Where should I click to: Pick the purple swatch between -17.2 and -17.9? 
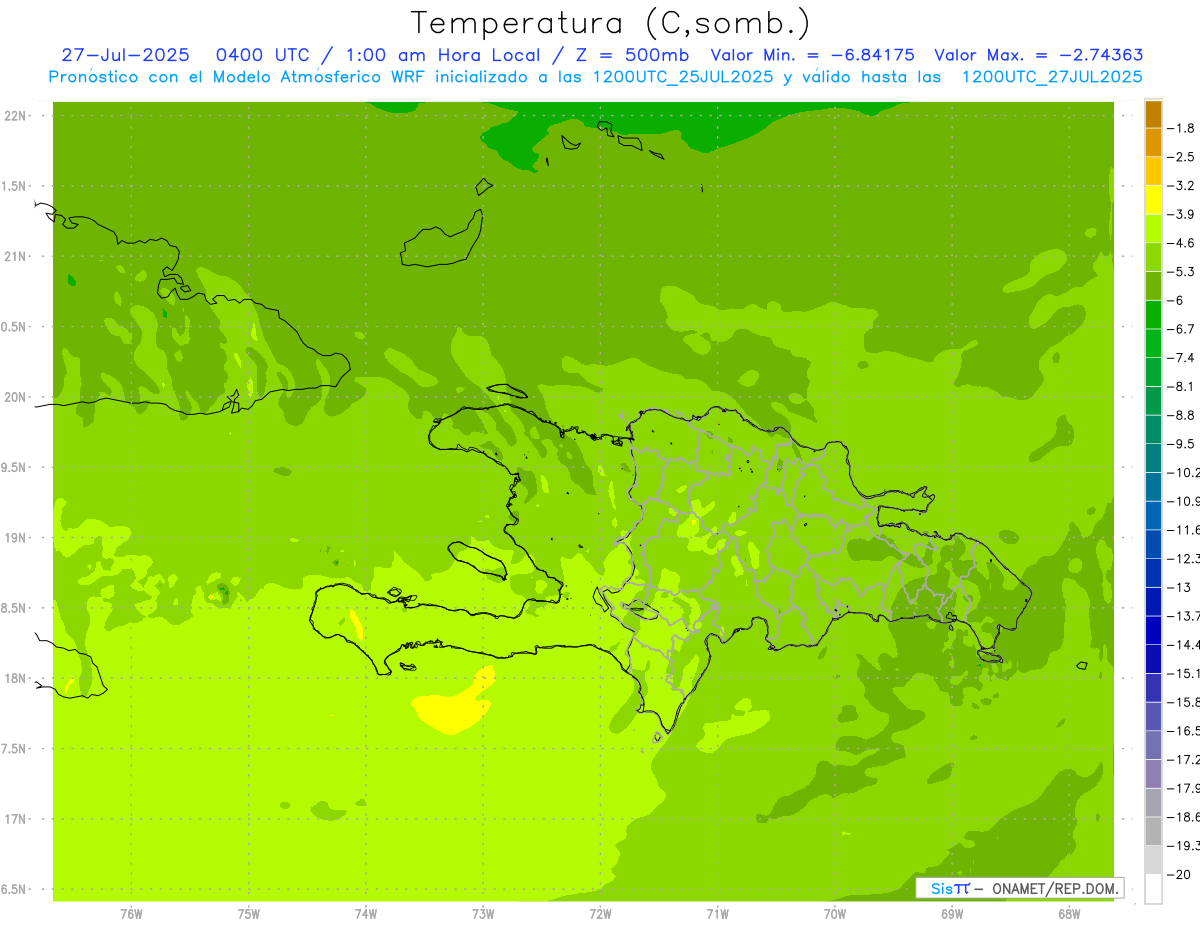coord(1153,774)
